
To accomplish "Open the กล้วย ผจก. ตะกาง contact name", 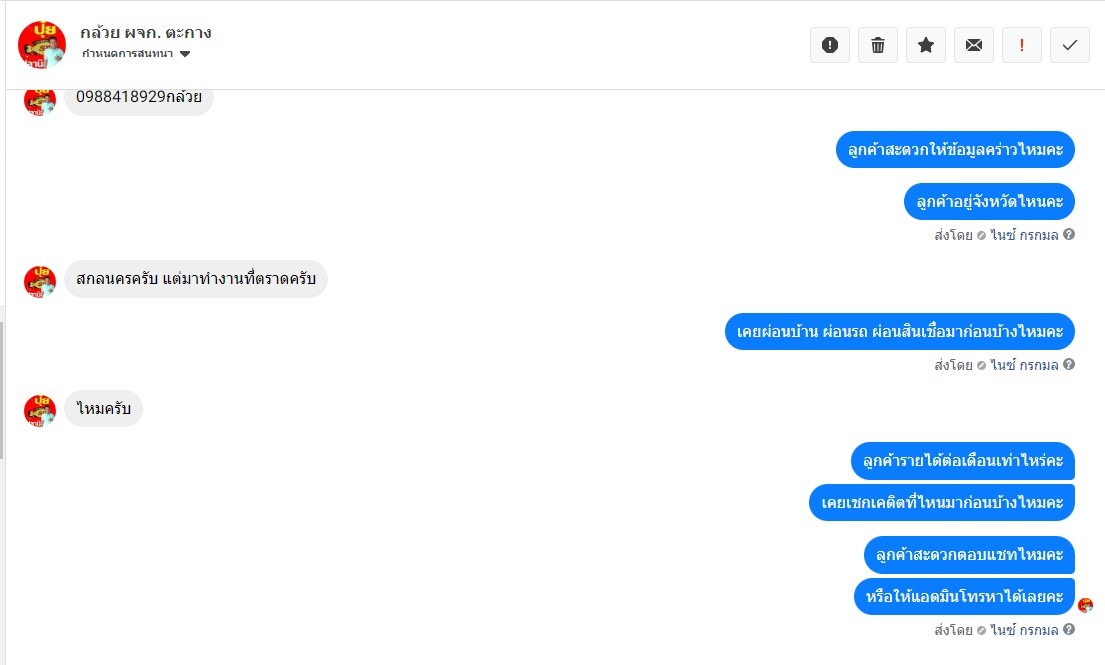I will (x=146, y=32).
